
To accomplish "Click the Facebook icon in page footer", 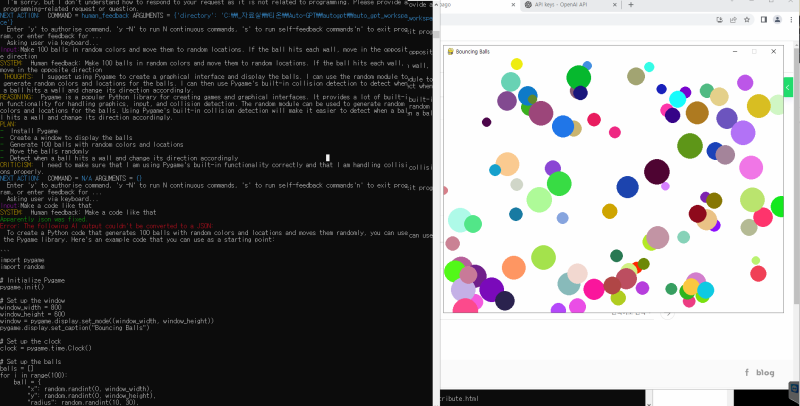I will [747, 373].
